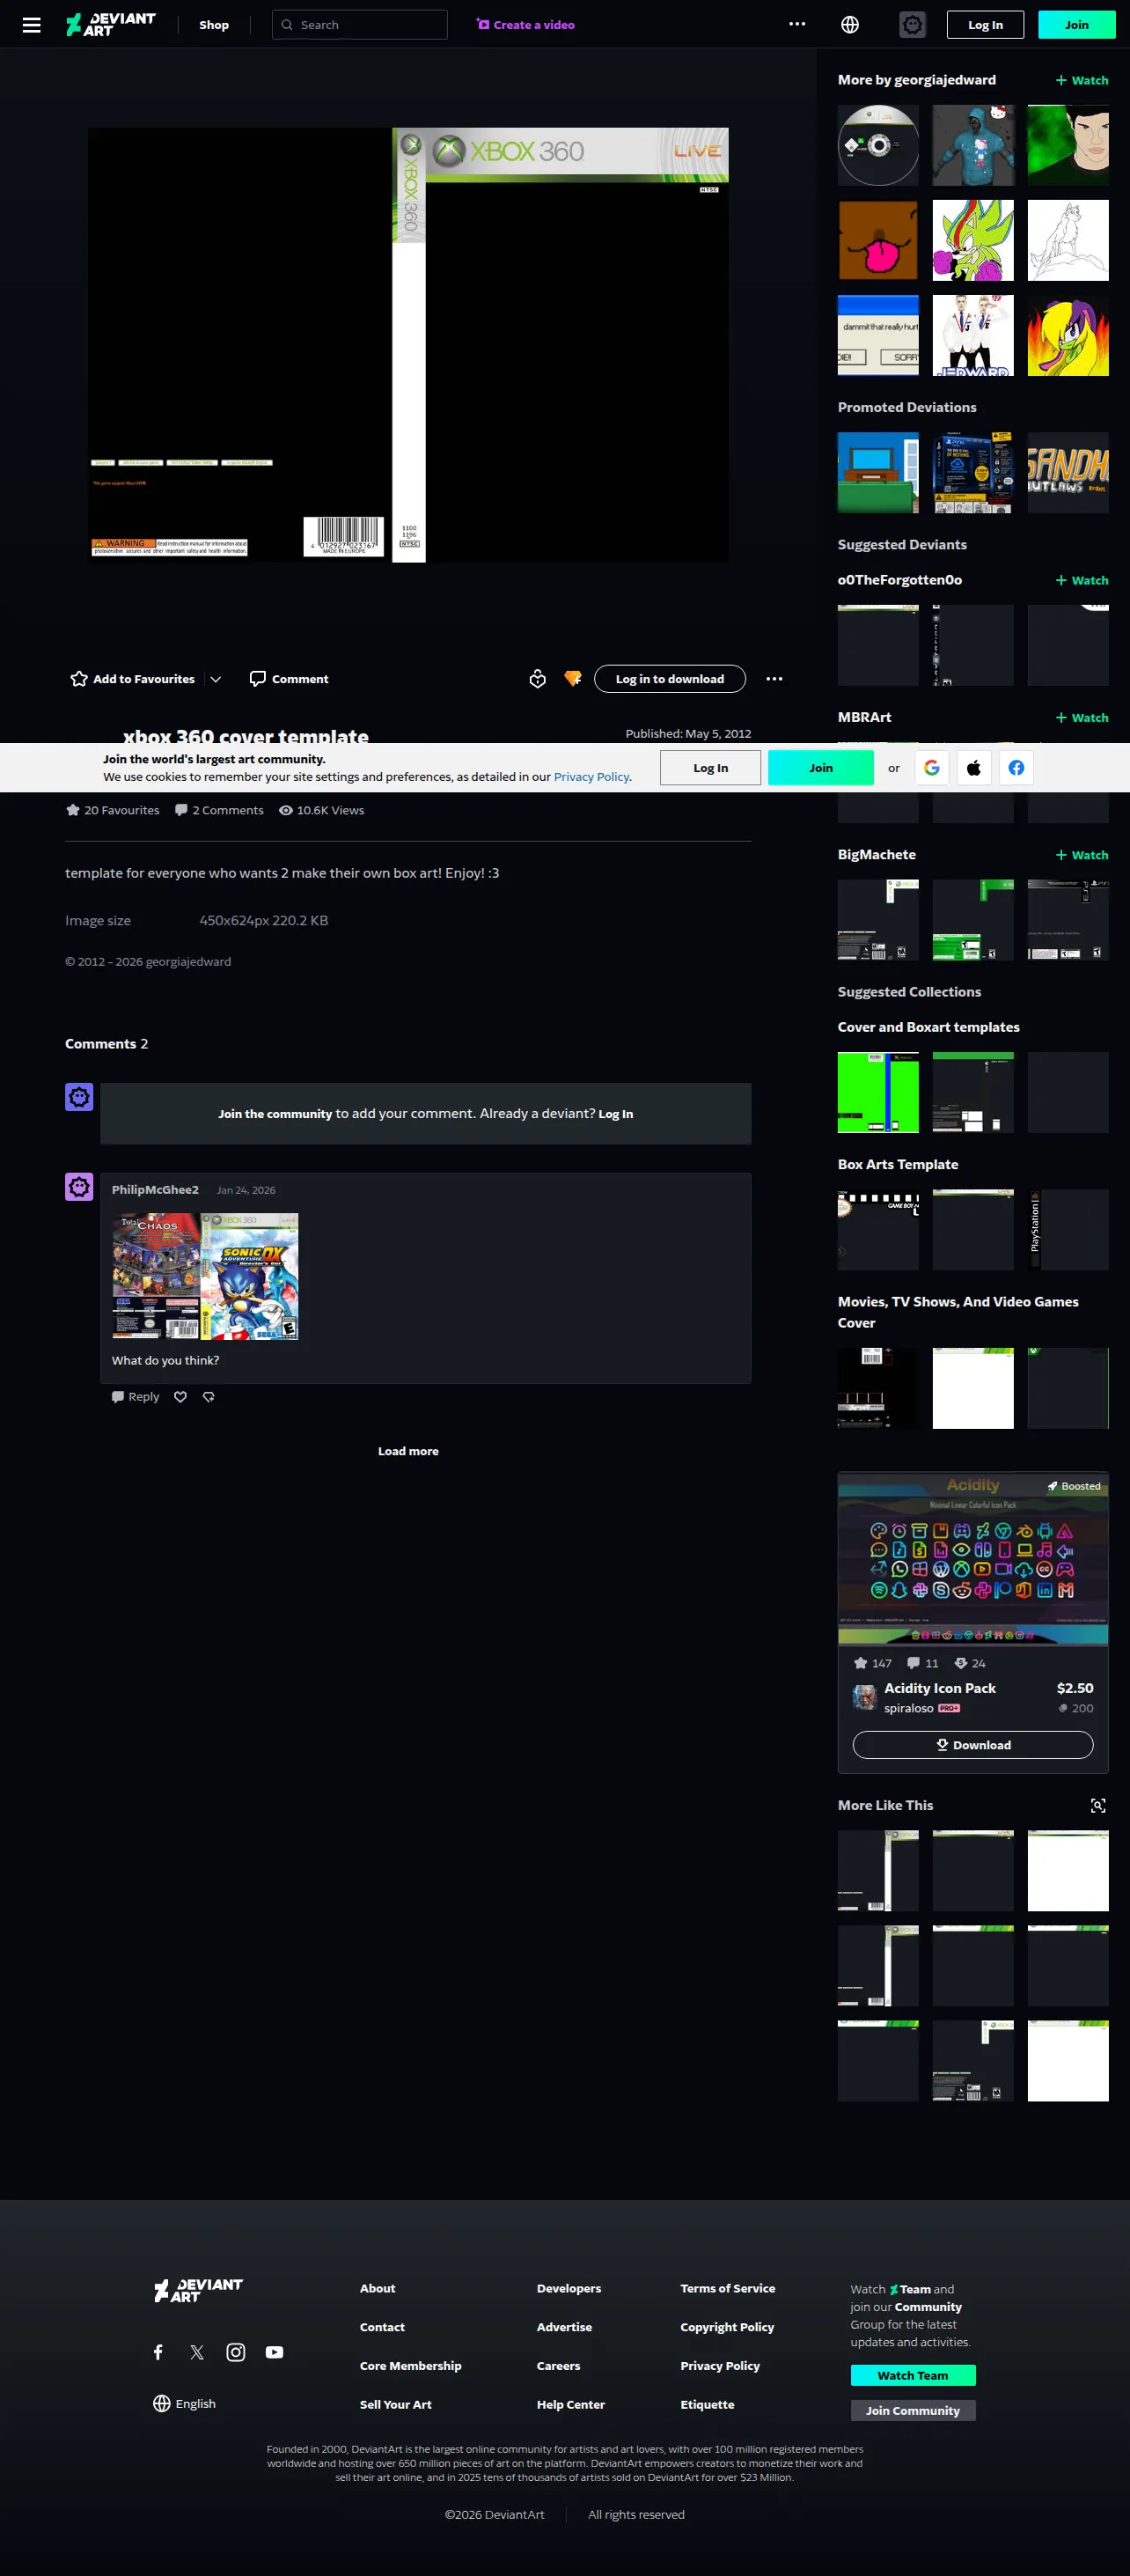Open the Xbox disc thumbnail by georgiajedward
This screenshot has width=1130, height=2576.
[x=878, y=145]
